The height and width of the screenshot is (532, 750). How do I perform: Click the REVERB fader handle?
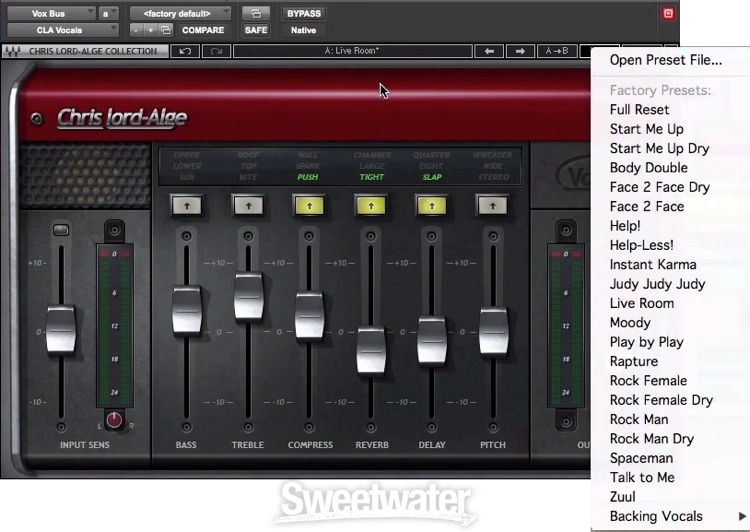371,350
